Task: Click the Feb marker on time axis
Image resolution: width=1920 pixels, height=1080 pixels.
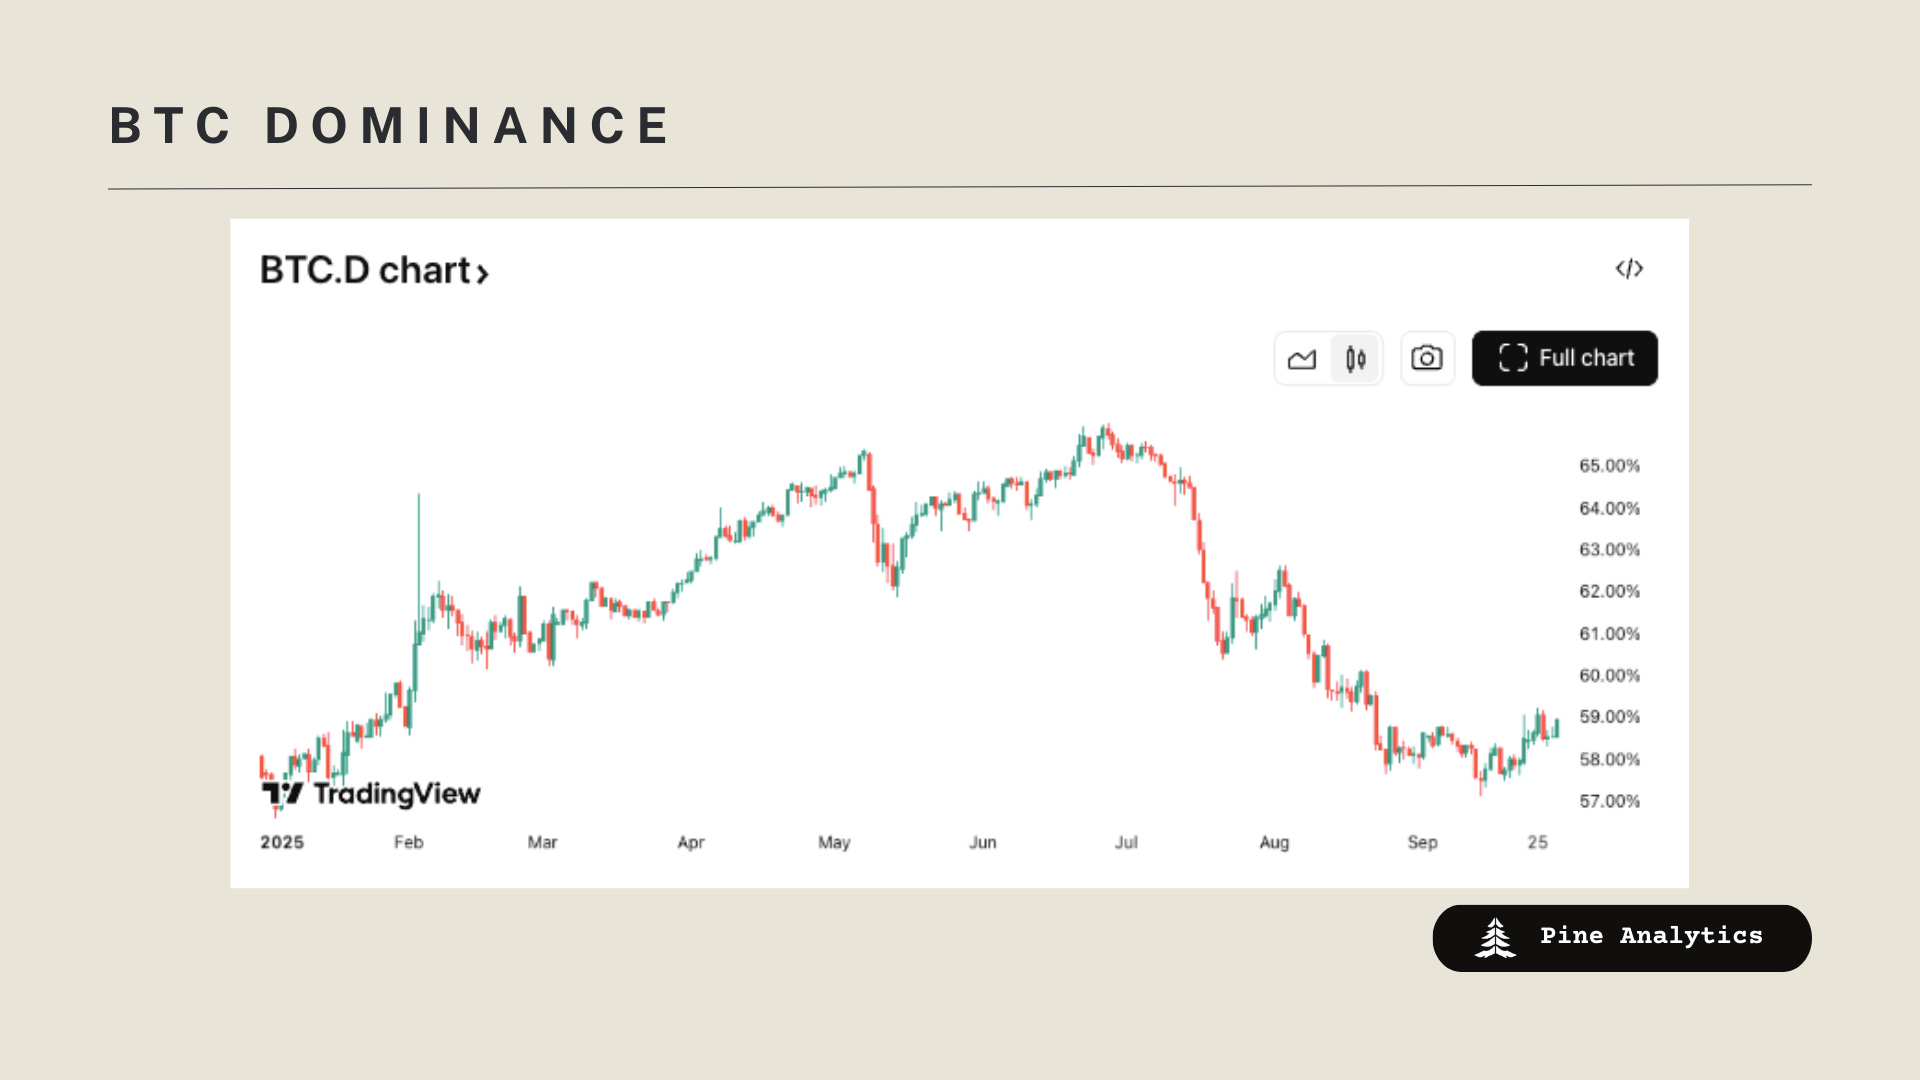Action: tap(408, 842)
